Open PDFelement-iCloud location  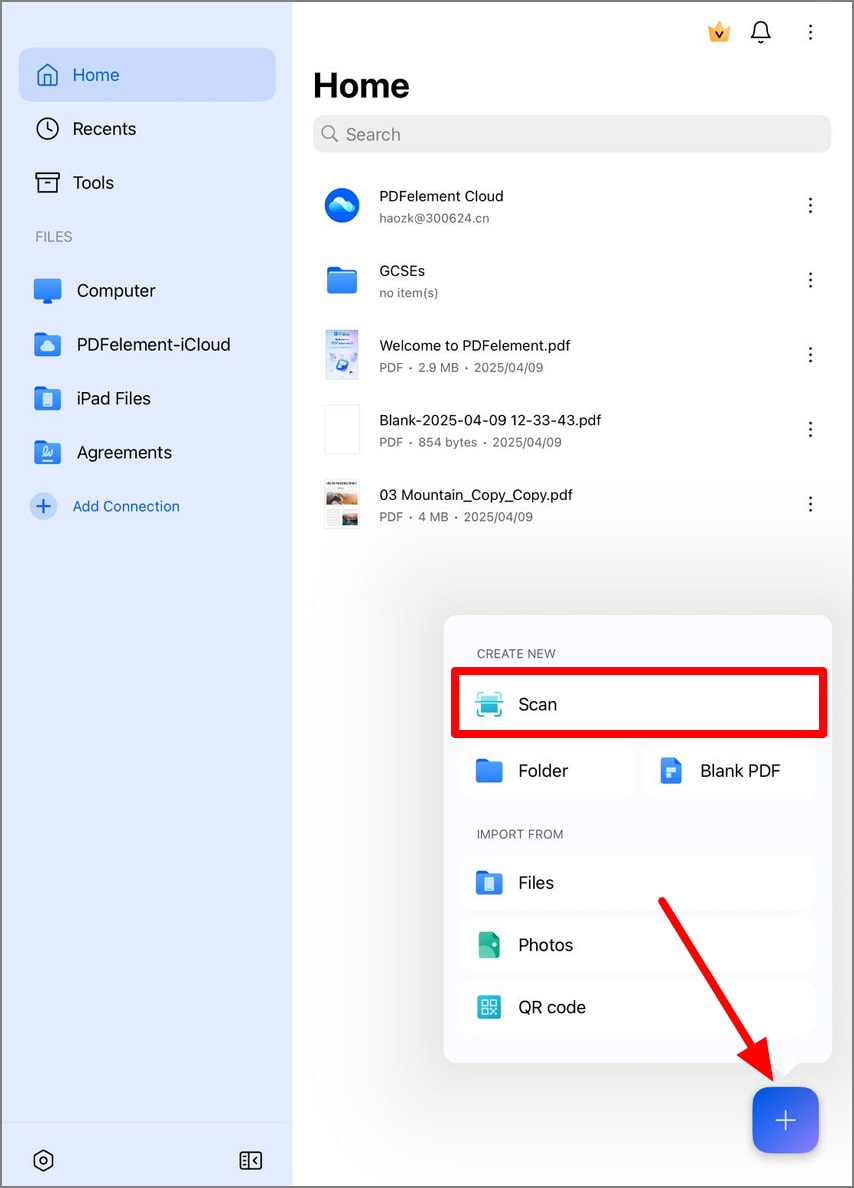click(147, 345)
